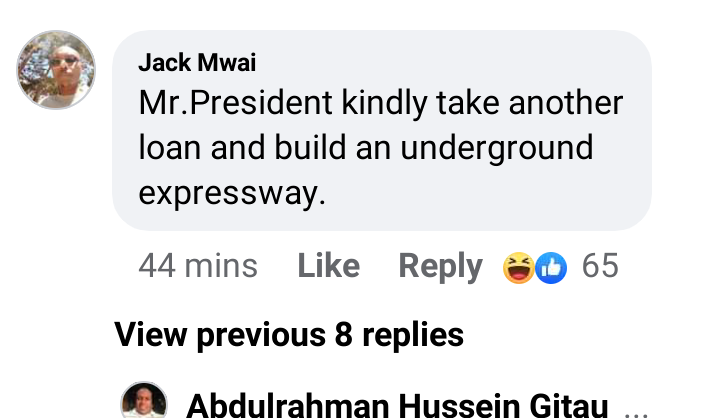Visit Jack Mwai's profile via his name
Screen dimensions: 720x418
197,62
